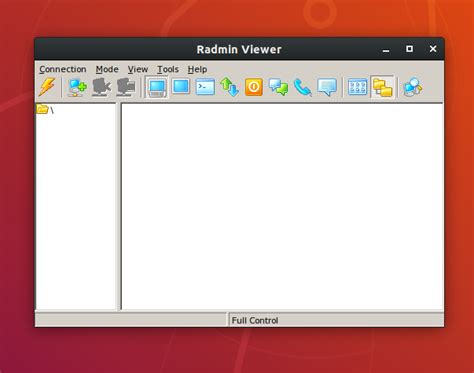Select File Transfer green and blue arrows icon
474x373 pixels.
(230, 87)
